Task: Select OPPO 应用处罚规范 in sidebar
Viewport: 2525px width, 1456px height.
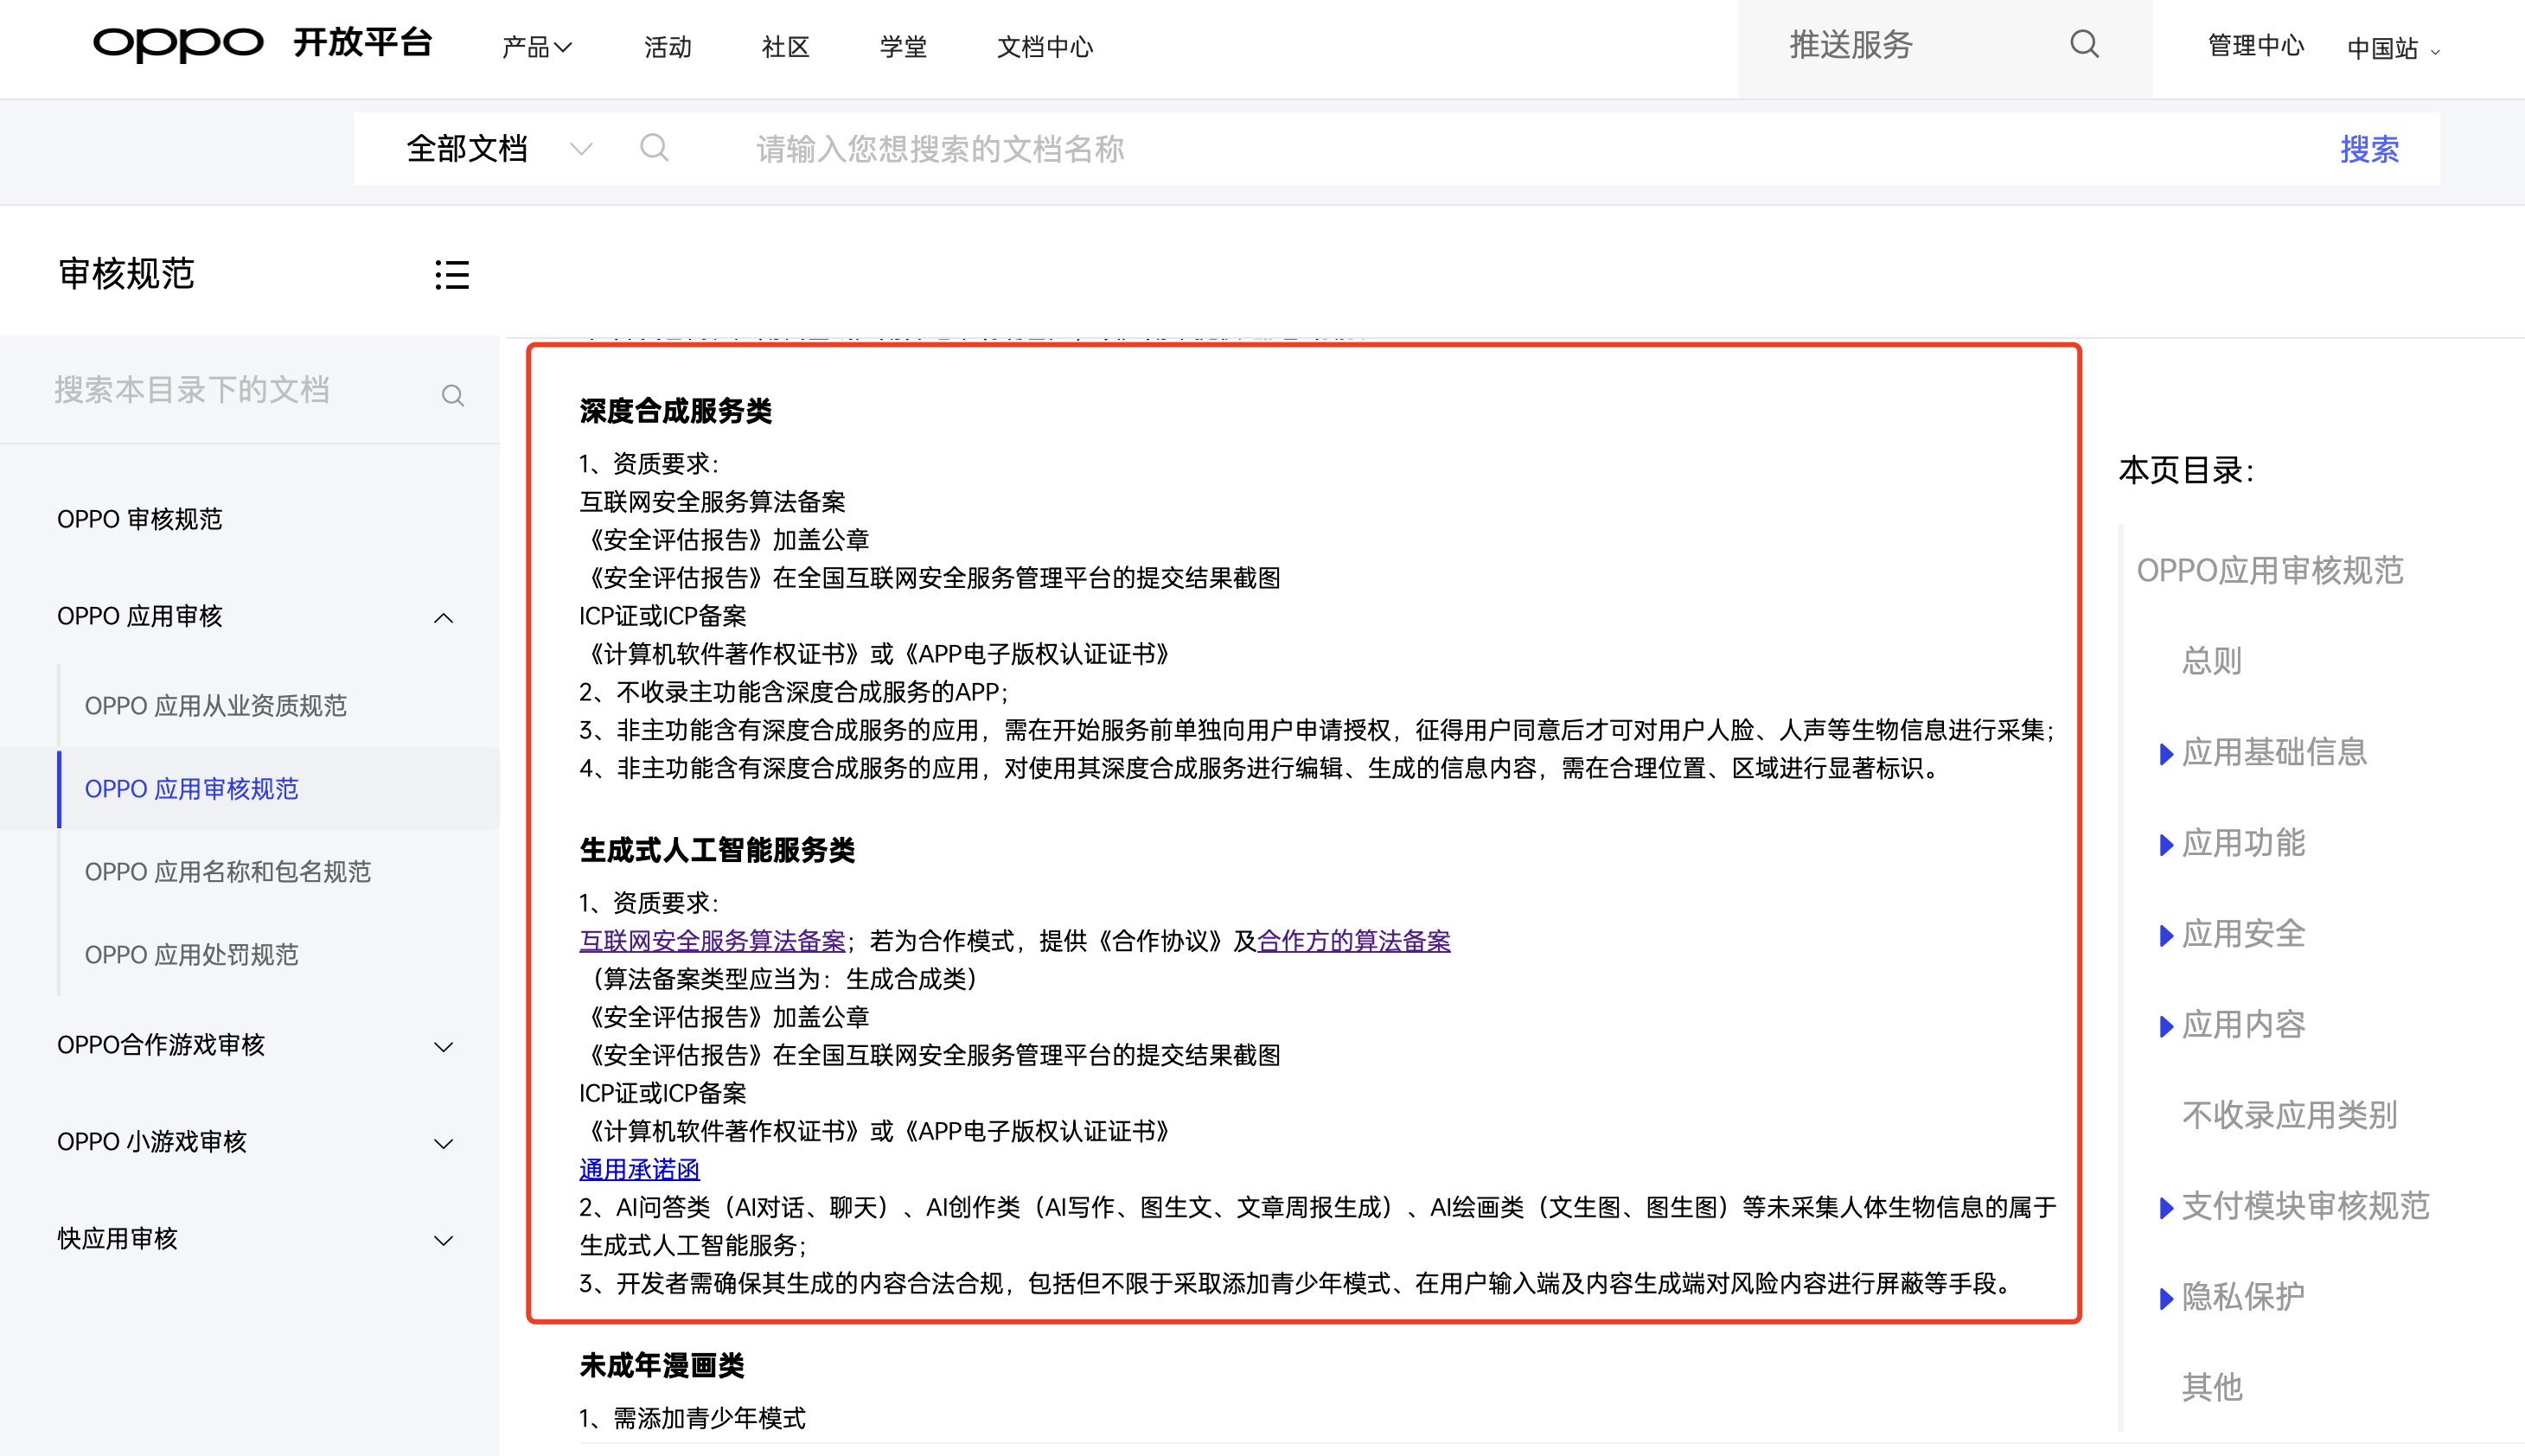Action: click(191, 955)
